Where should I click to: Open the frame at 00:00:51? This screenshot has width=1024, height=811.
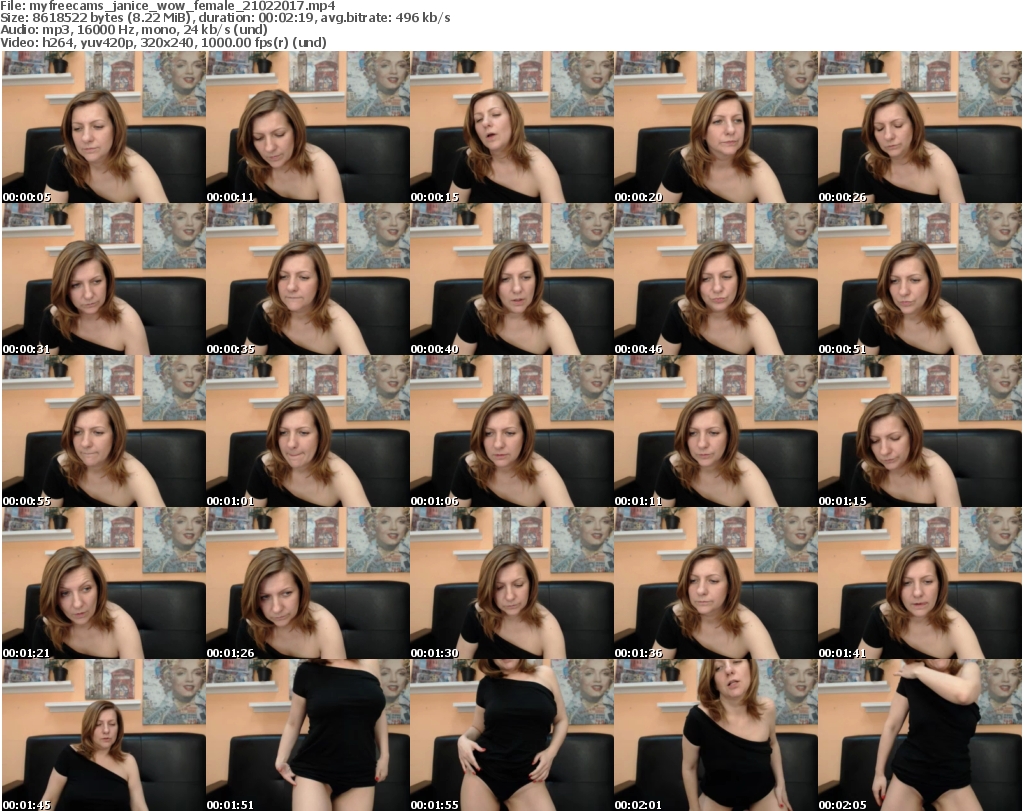tap(920, 279)
